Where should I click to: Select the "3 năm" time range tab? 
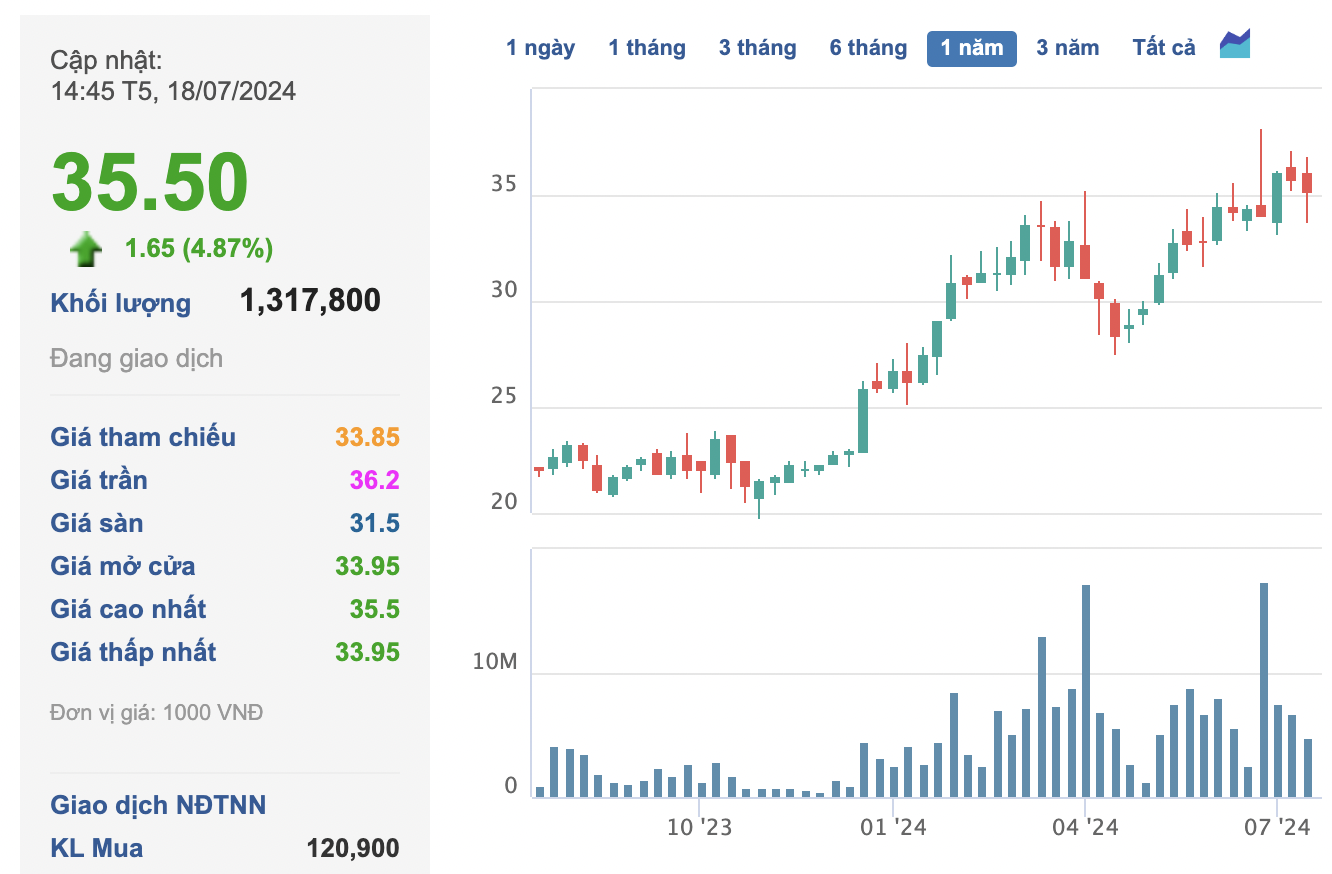coord(1067,48)
